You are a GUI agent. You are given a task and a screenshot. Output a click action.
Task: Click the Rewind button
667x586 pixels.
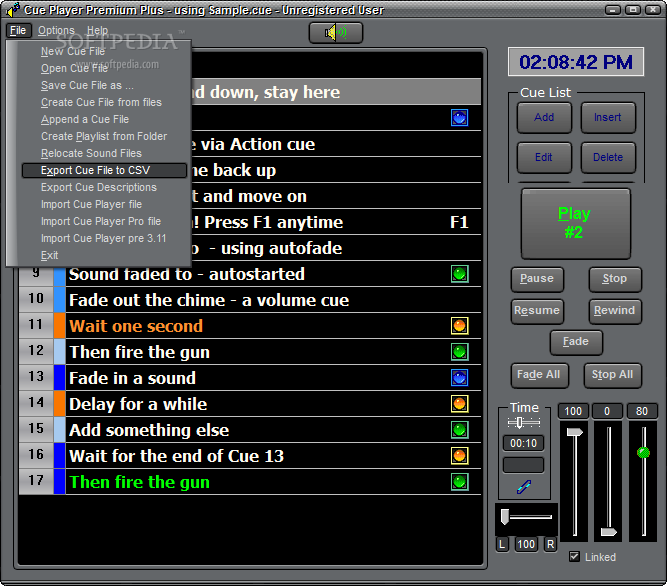tap(615, 311)
